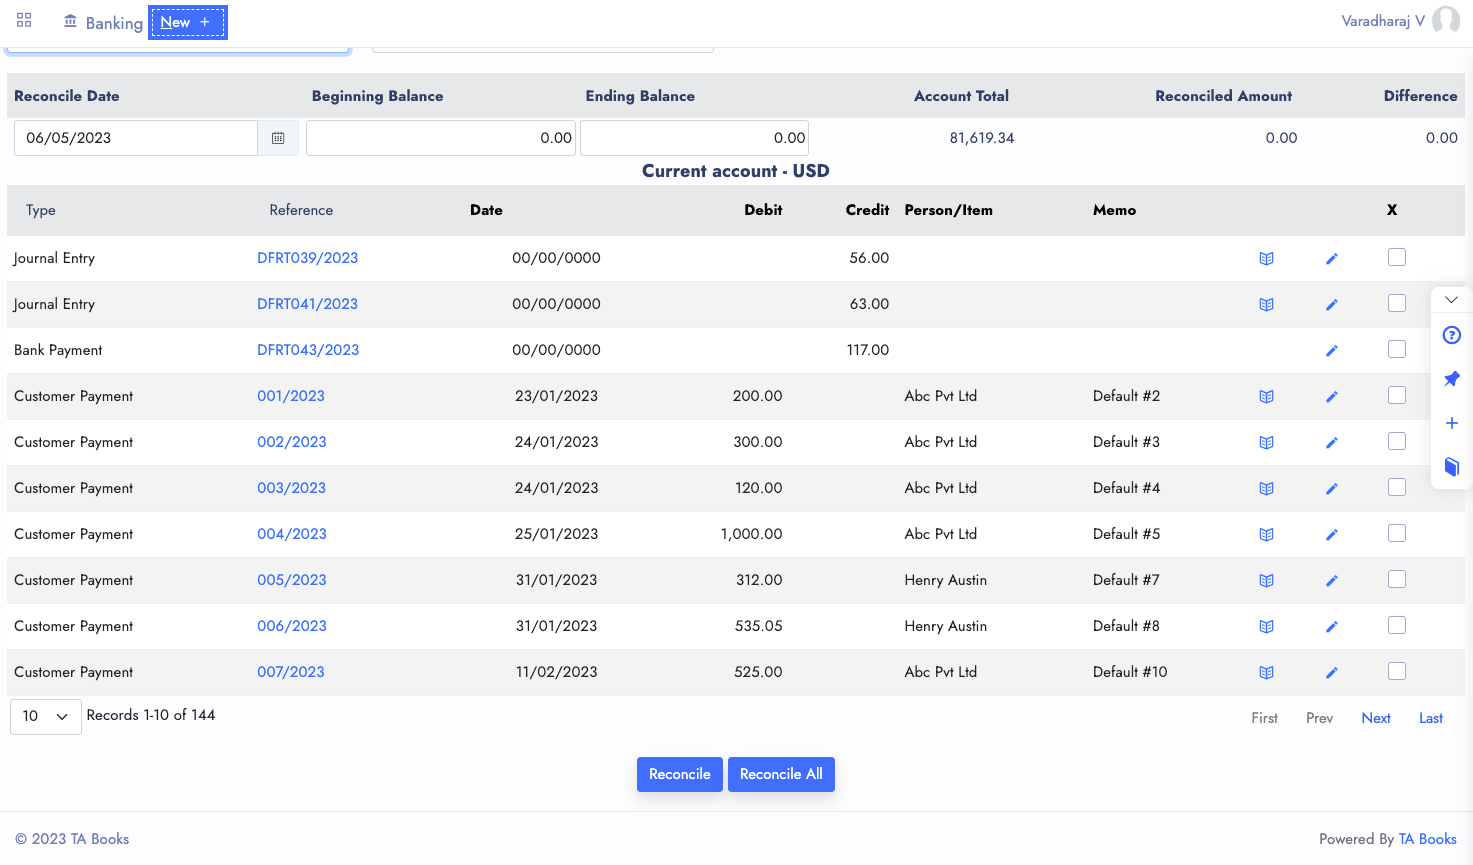Click the Reconcile Date input field

(136, 138)
